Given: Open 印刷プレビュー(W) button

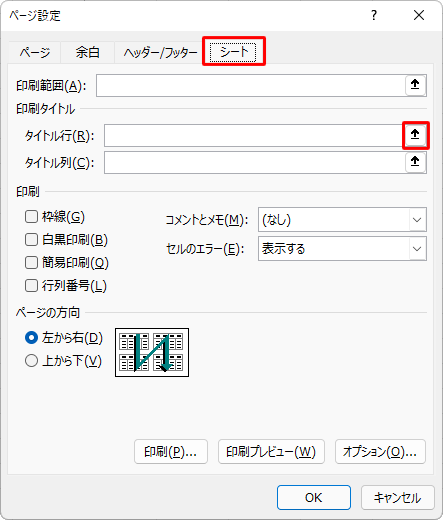Looking at the screenshot, I should 271,452.
